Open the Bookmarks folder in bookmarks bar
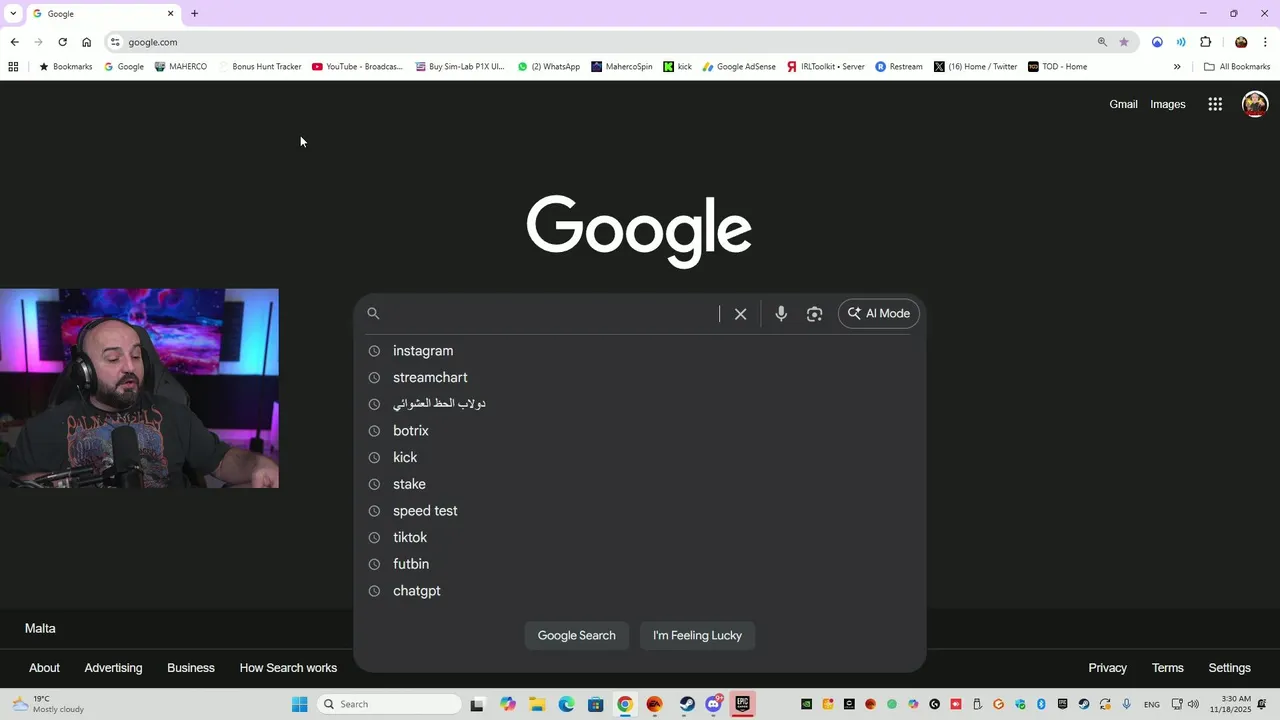1280x720 pixels. point(65,67)
